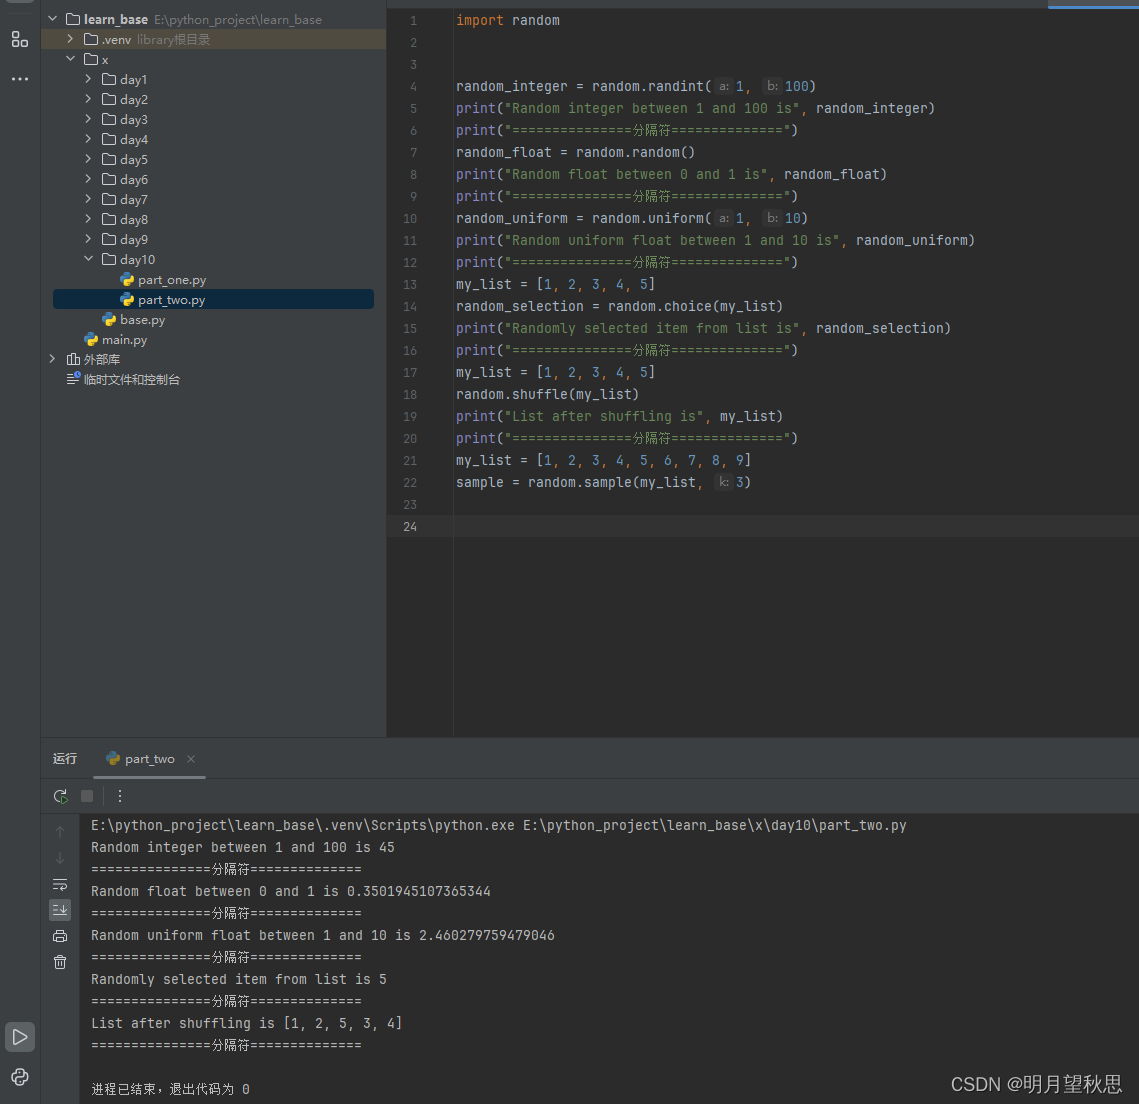Click python.exe path link in console
The height and width of the screenshot is (1104, 1139).
pyautogui.click(x=302, y=825)
